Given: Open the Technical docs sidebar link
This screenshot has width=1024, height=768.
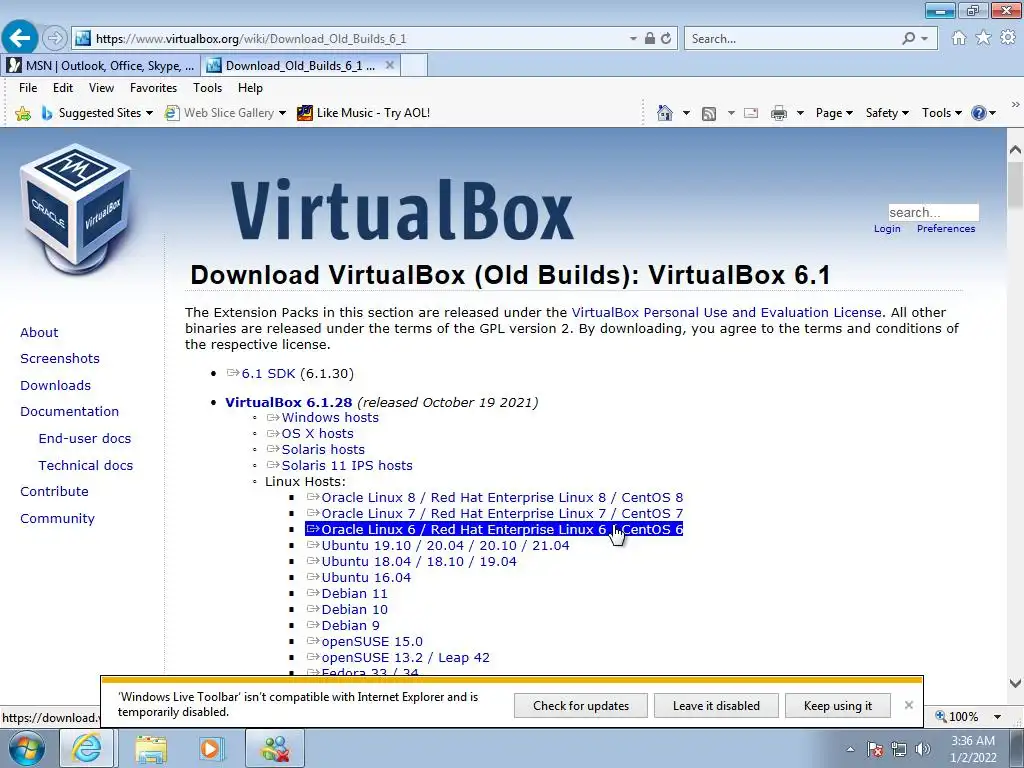Looking at the screenshot, I should tap(86, 465).
